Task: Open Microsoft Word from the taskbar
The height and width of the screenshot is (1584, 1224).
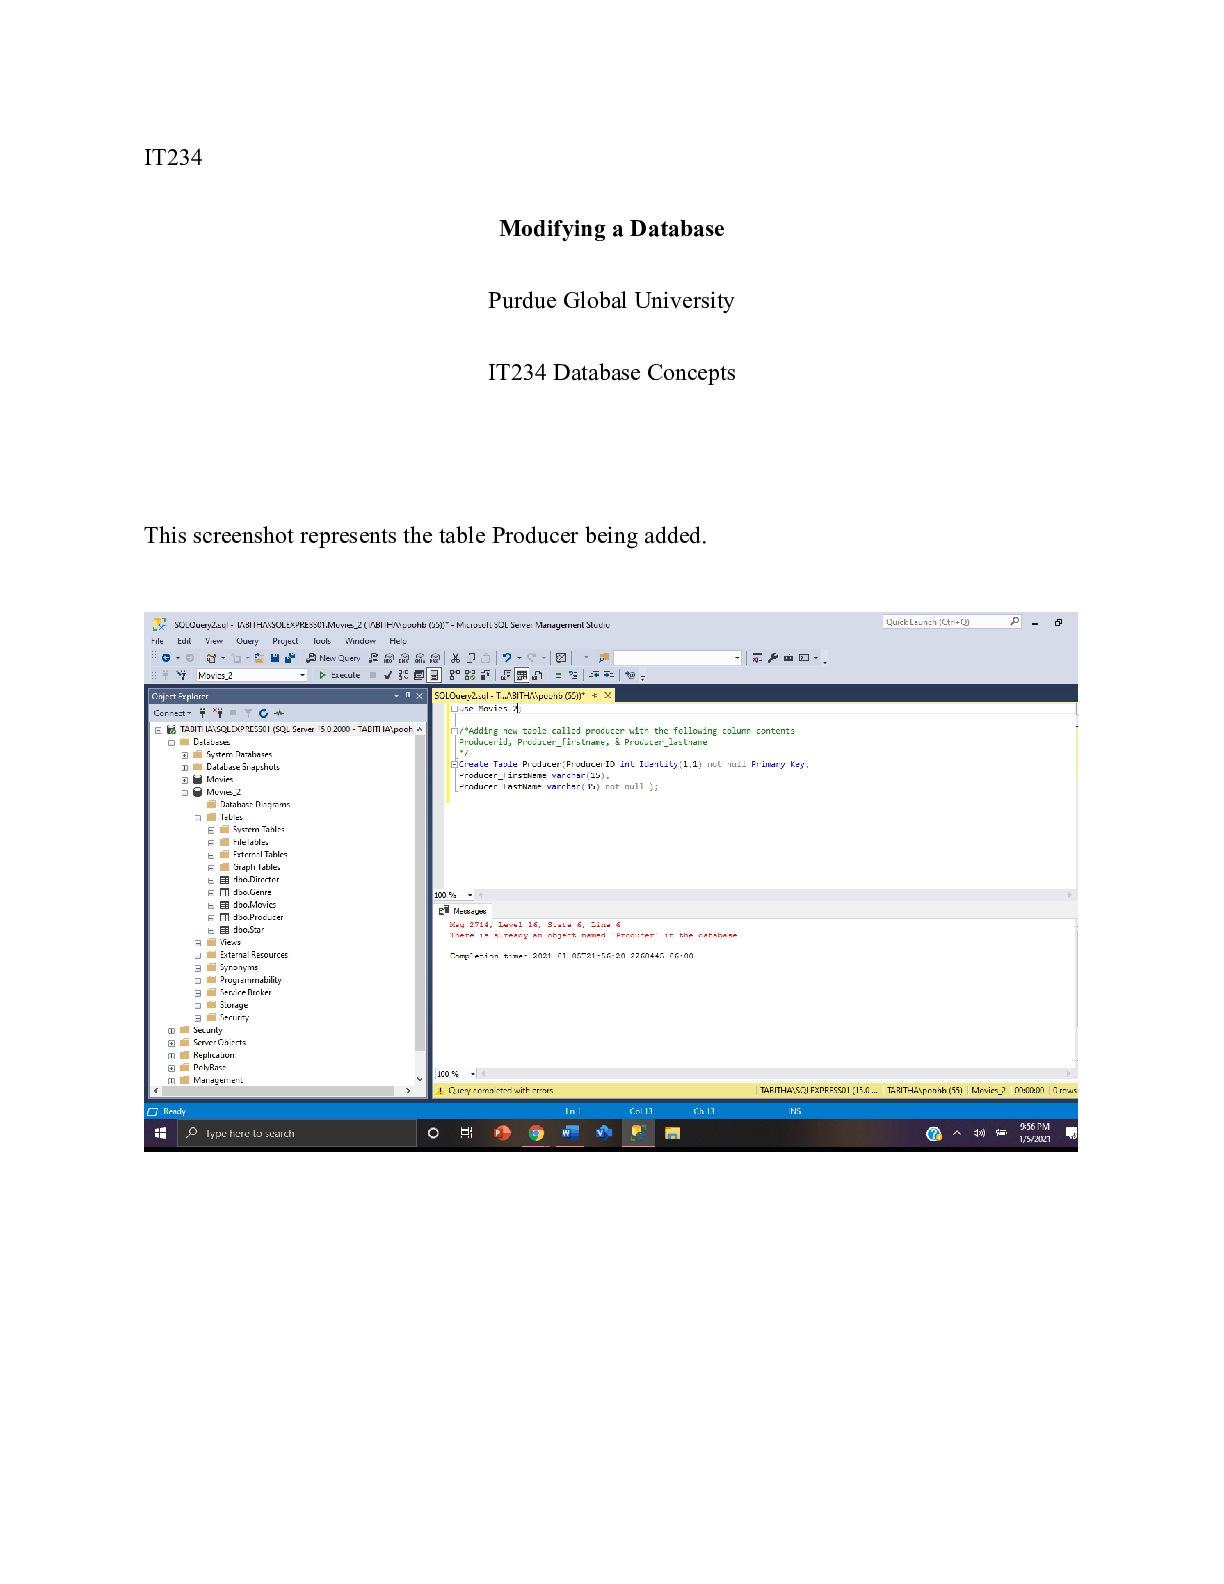Action: 570,1133
